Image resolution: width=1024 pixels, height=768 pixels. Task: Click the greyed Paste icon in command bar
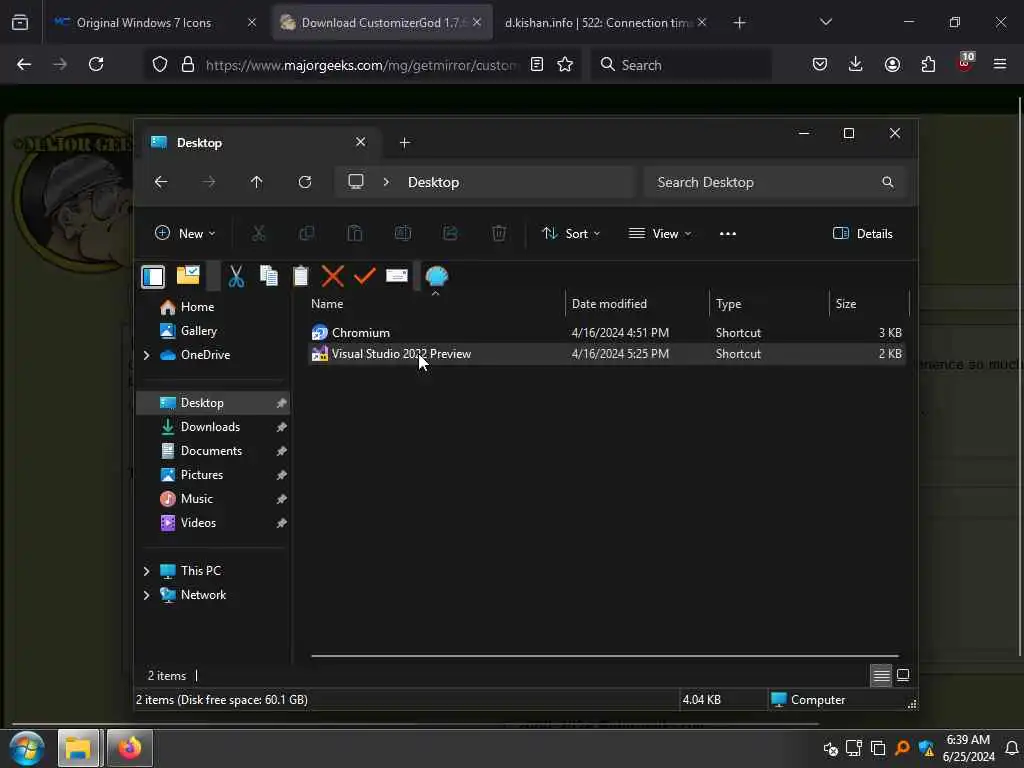[355, 233]
